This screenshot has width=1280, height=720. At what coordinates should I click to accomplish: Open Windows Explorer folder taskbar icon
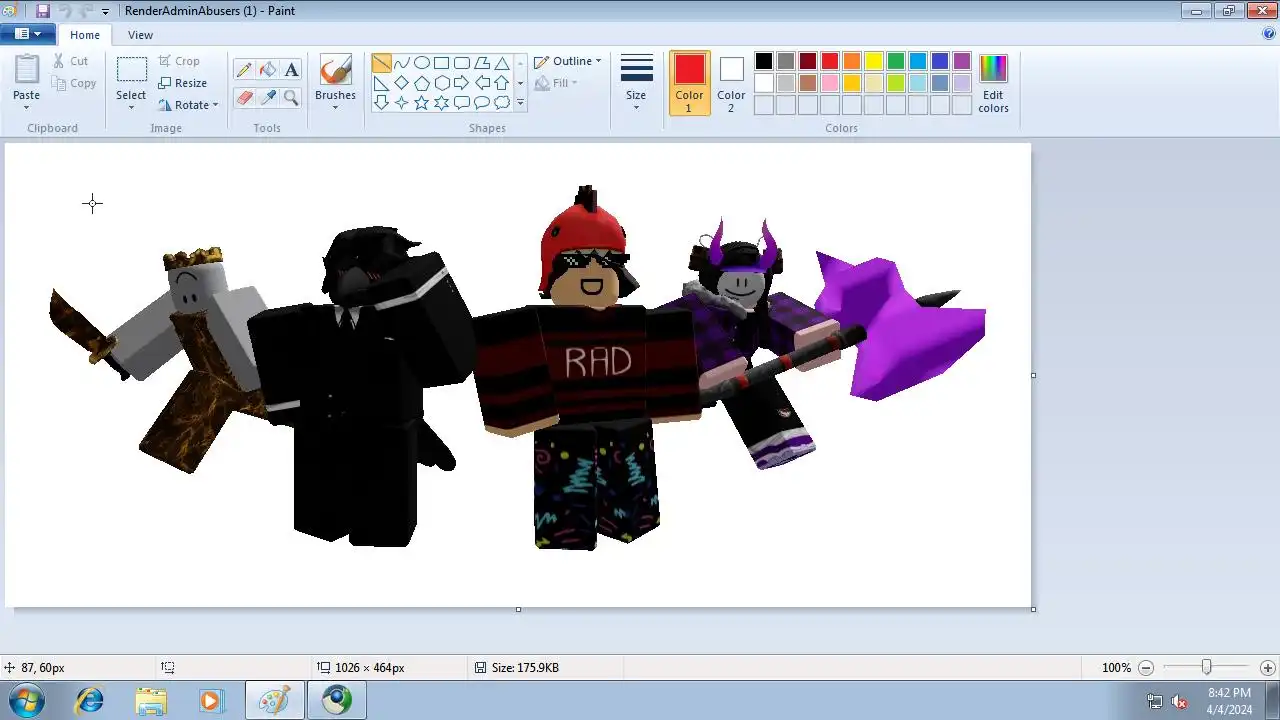pos(151,700)
